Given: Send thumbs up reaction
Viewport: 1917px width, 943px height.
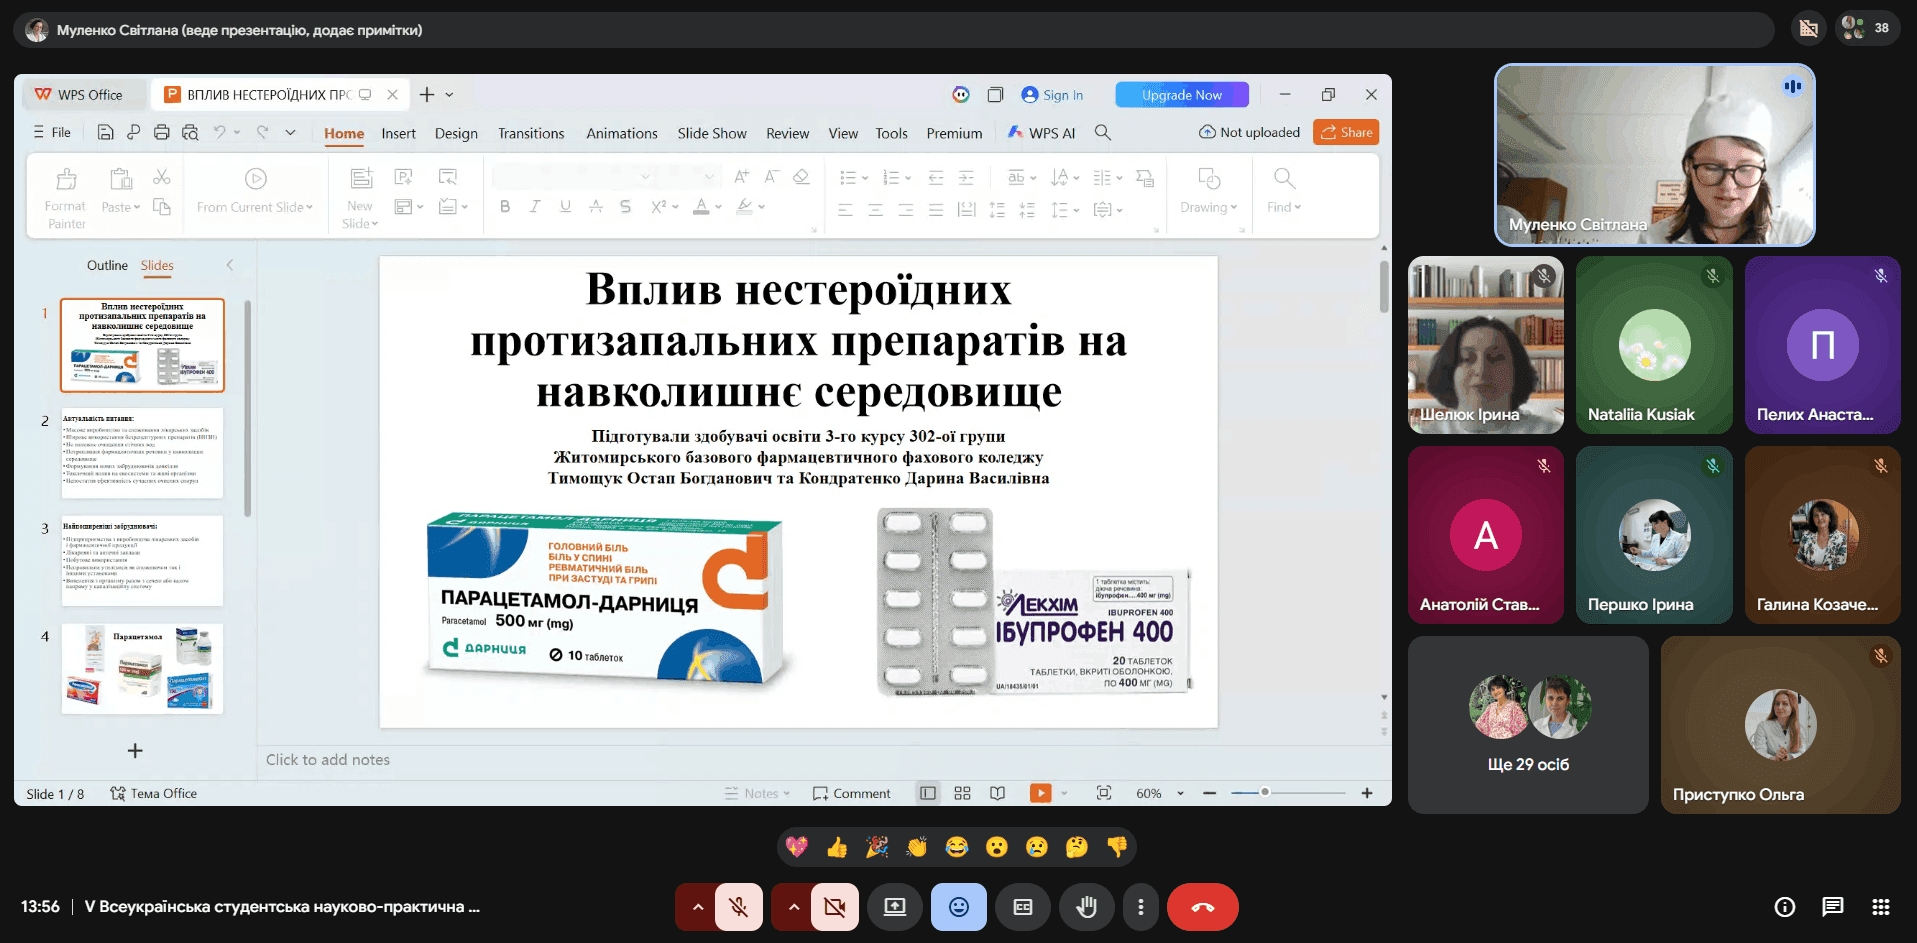Looking at the screenshot, I should 837,847.
